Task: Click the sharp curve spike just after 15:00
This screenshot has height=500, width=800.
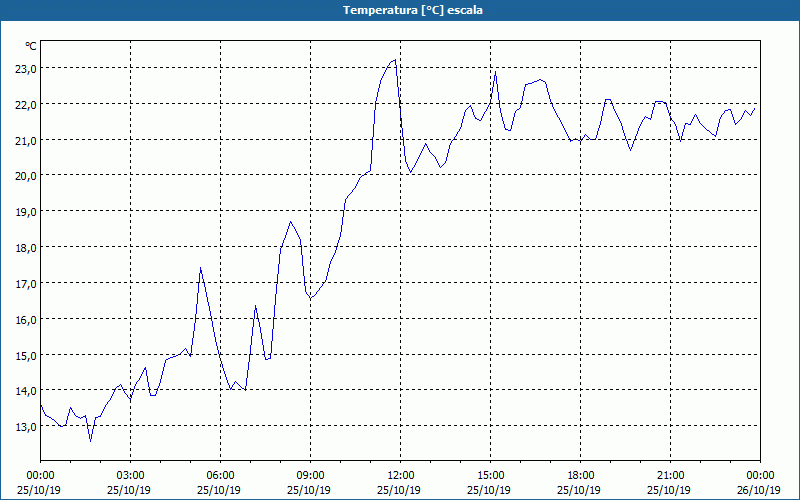Action: coord(495,72)
